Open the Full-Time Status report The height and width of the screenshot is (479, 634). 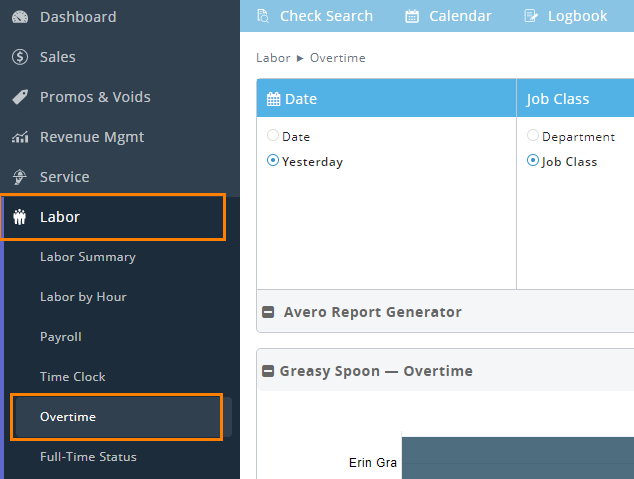tap(88, 457)
